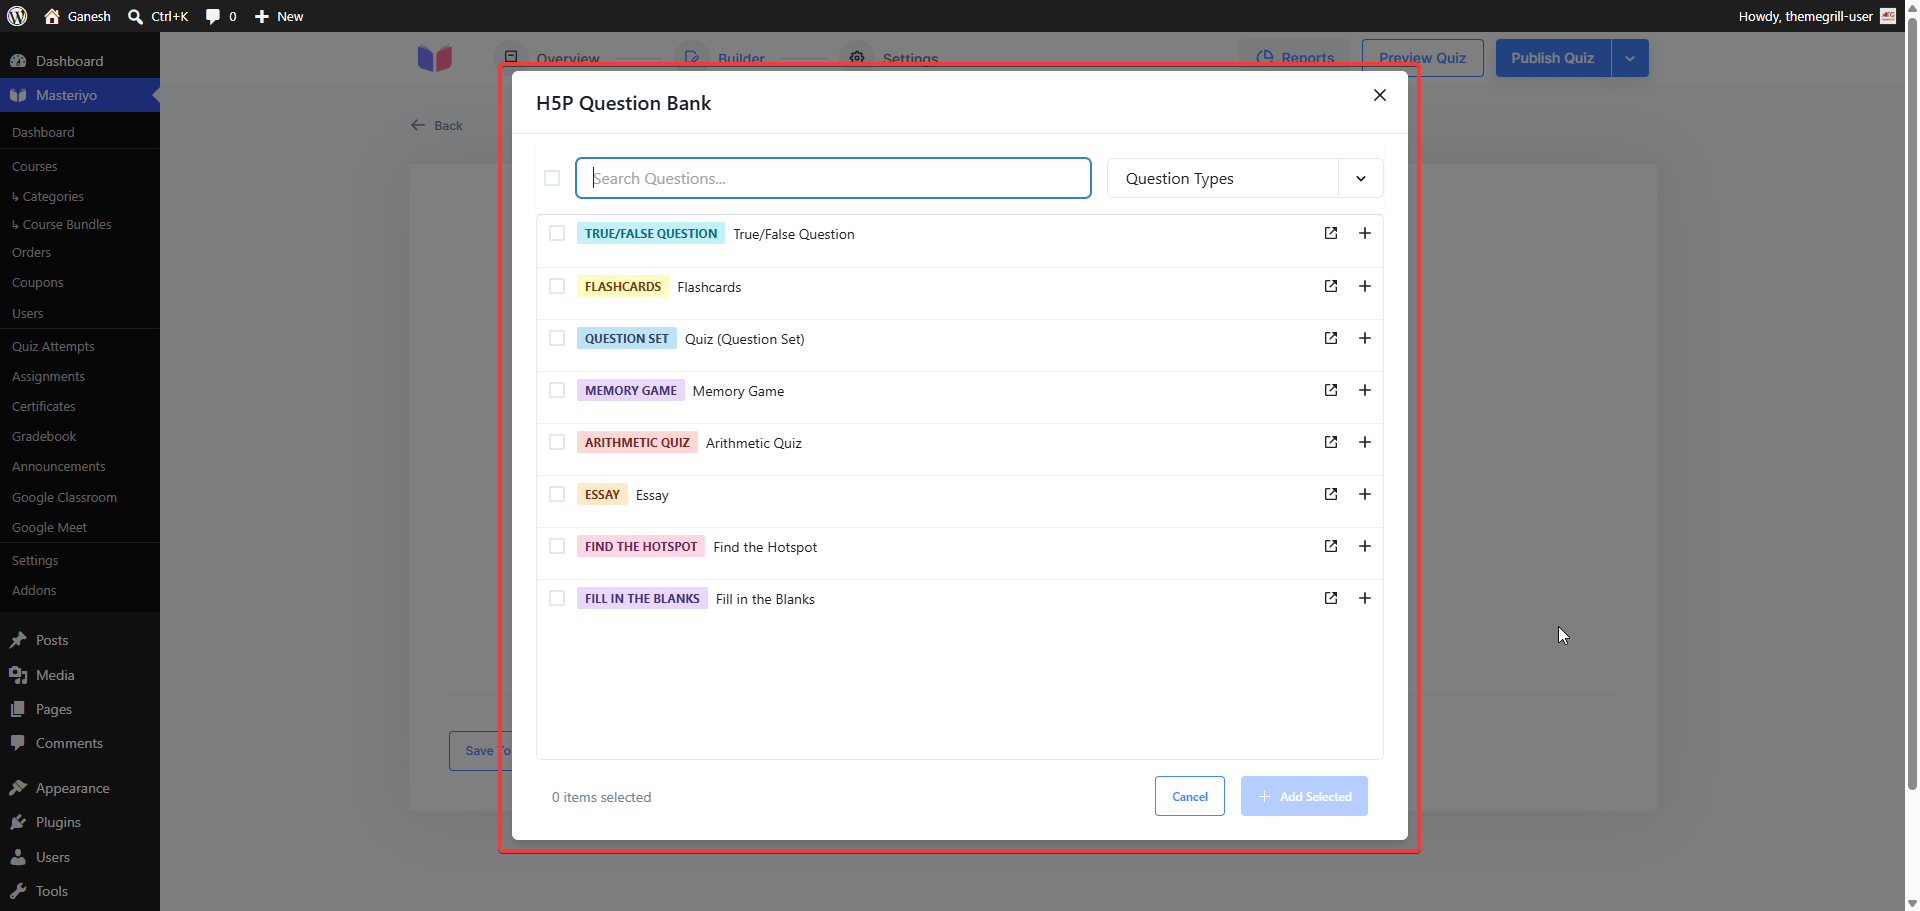Viewport: 1920px width, 911px height.
Task: Open True/False Question in new tab
Action: (1331, 233)
